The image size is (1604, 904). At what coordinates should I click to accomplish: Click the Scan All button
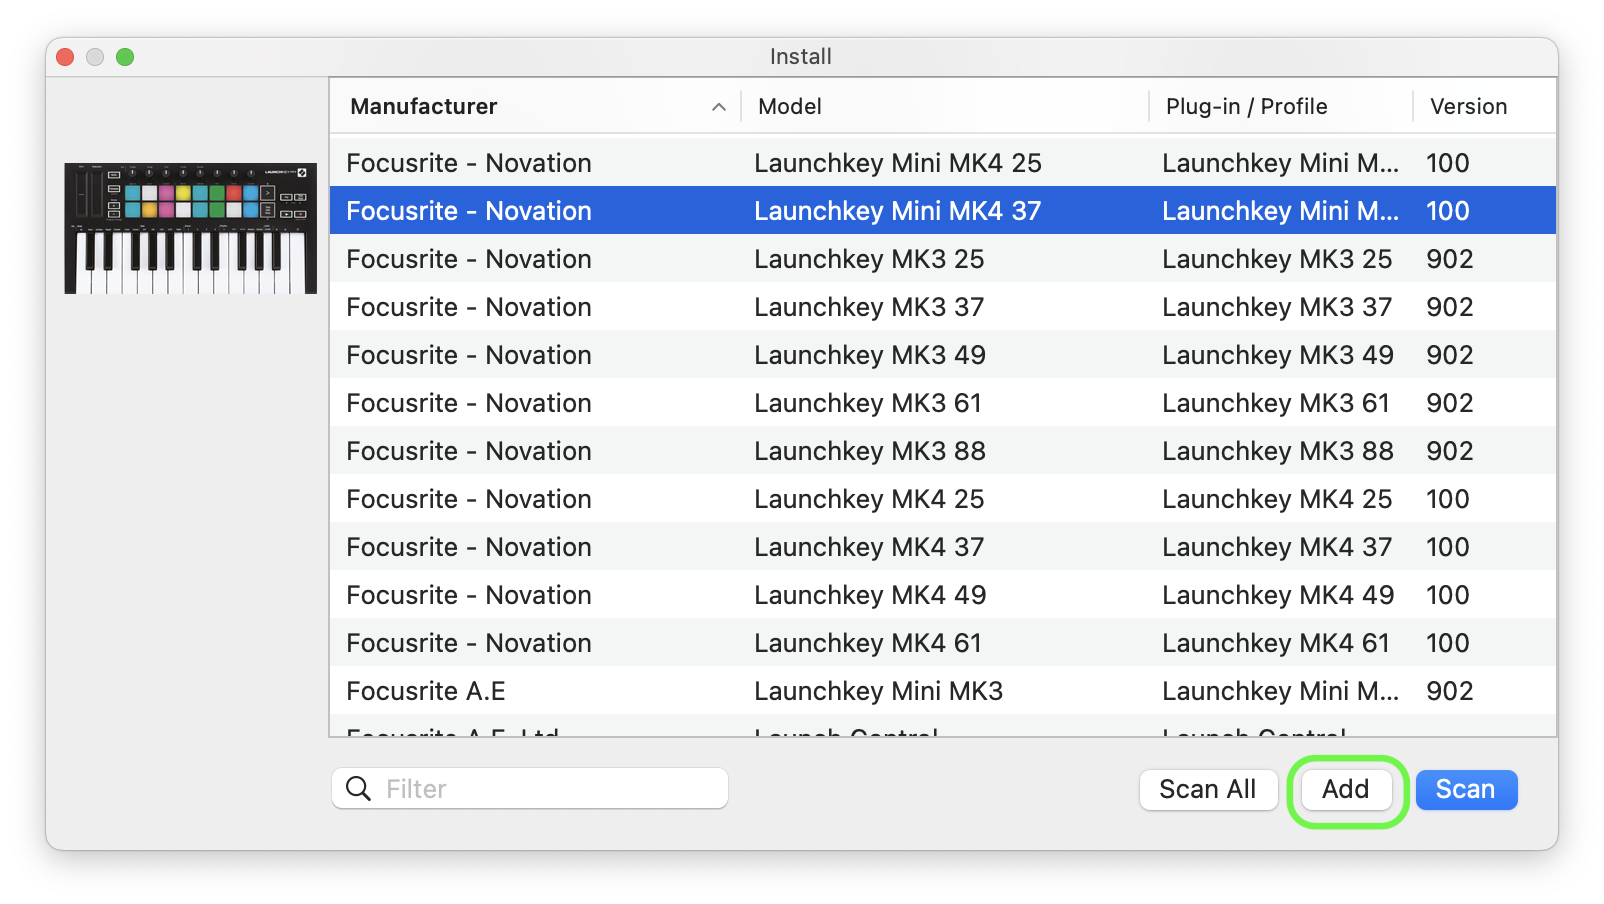point(1208,790)
